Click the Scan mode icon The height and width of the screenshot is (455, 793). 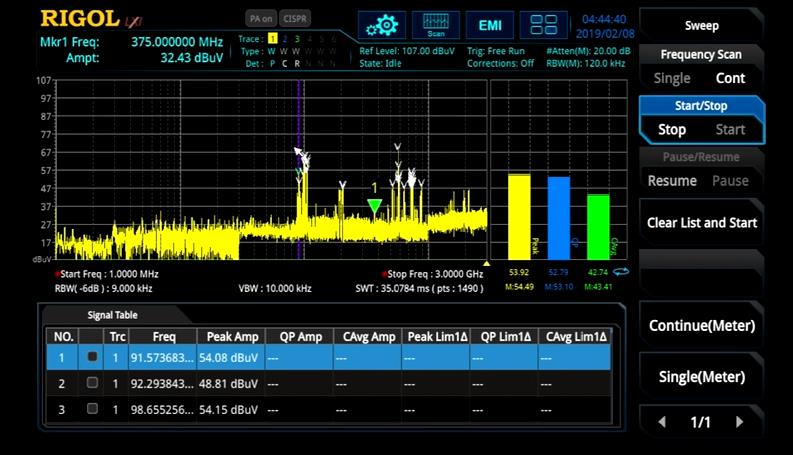[436, 24]
